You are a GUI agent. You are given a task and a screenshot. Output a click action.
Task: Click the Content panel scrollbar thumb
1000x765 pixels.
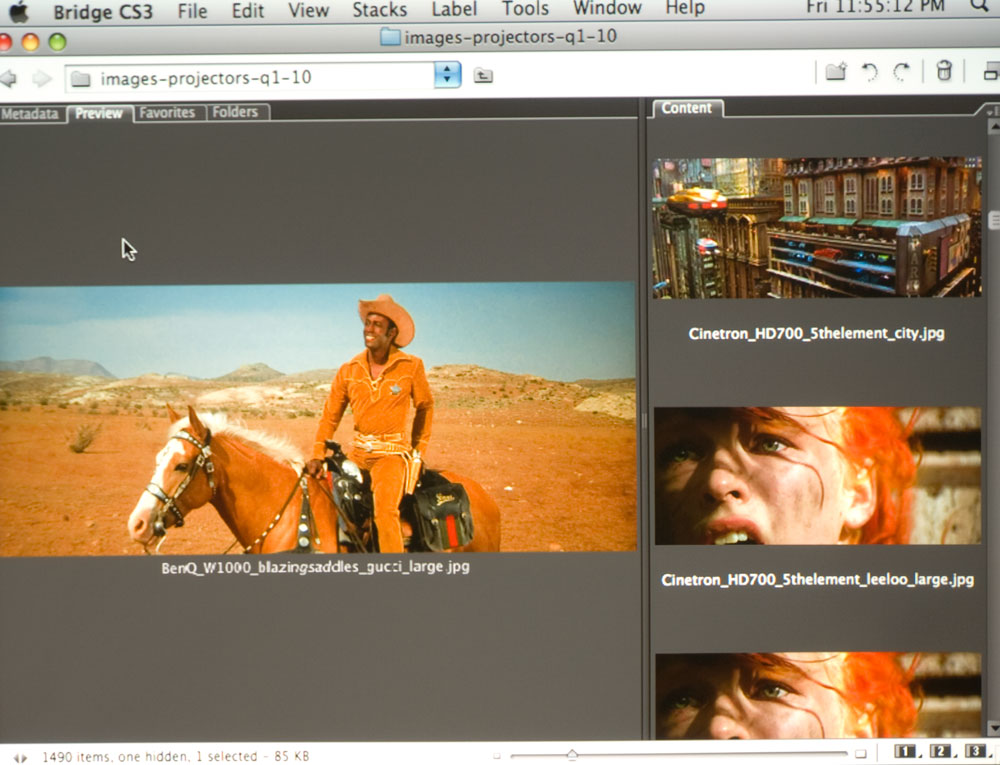coord(994,220)
